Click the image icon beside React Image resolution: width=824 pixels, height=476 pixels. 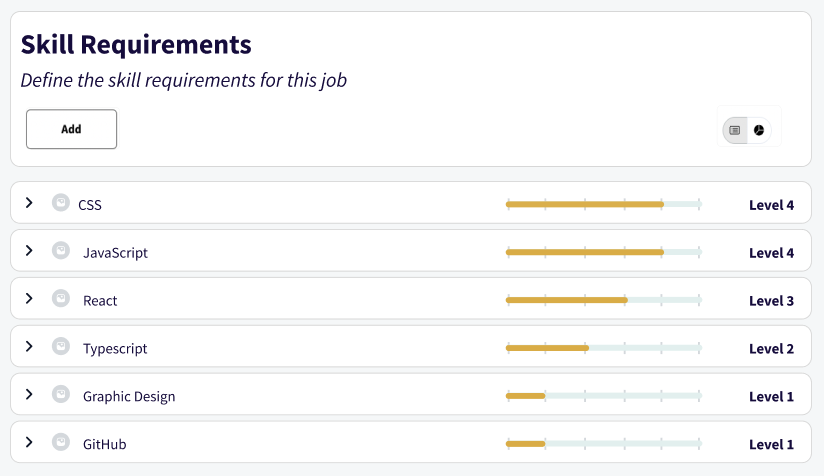[x=61, y=298]
